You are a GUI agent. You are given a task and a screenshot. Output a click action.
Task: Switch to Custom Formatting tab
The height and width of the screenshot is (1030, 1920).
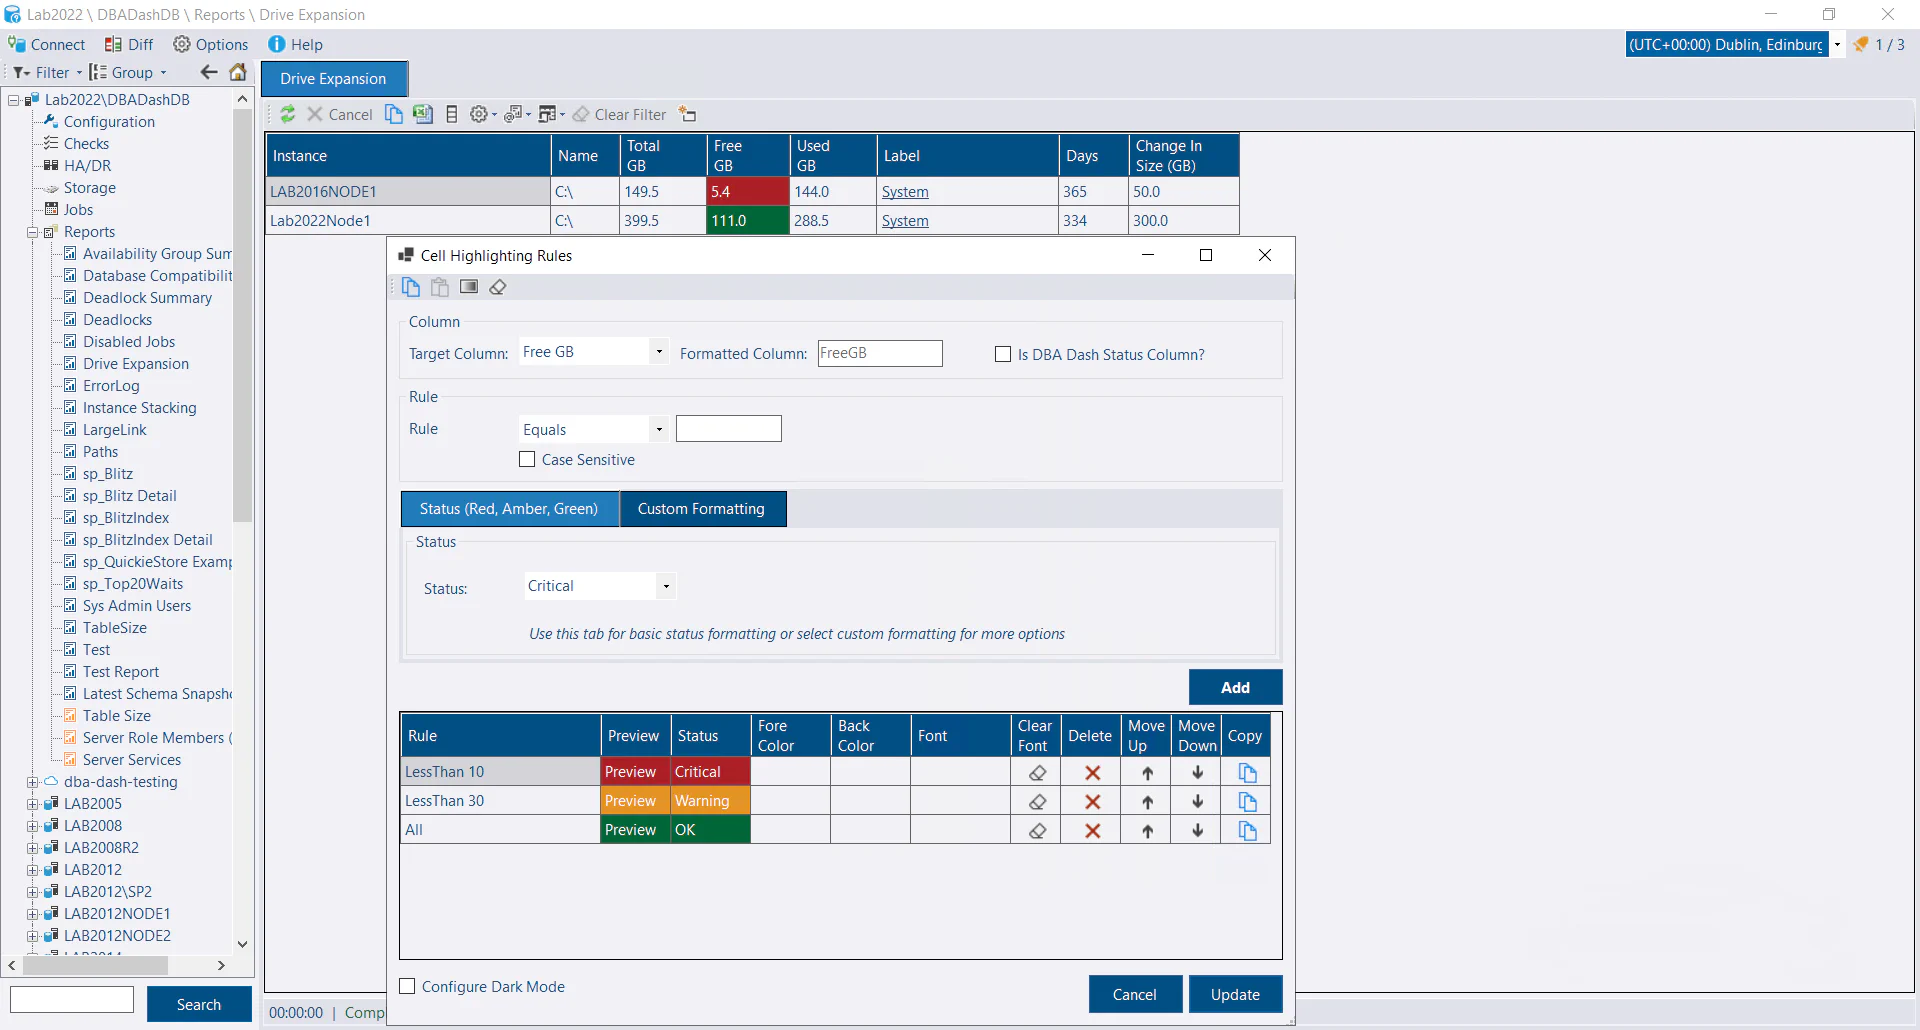(x=702, y=509)
